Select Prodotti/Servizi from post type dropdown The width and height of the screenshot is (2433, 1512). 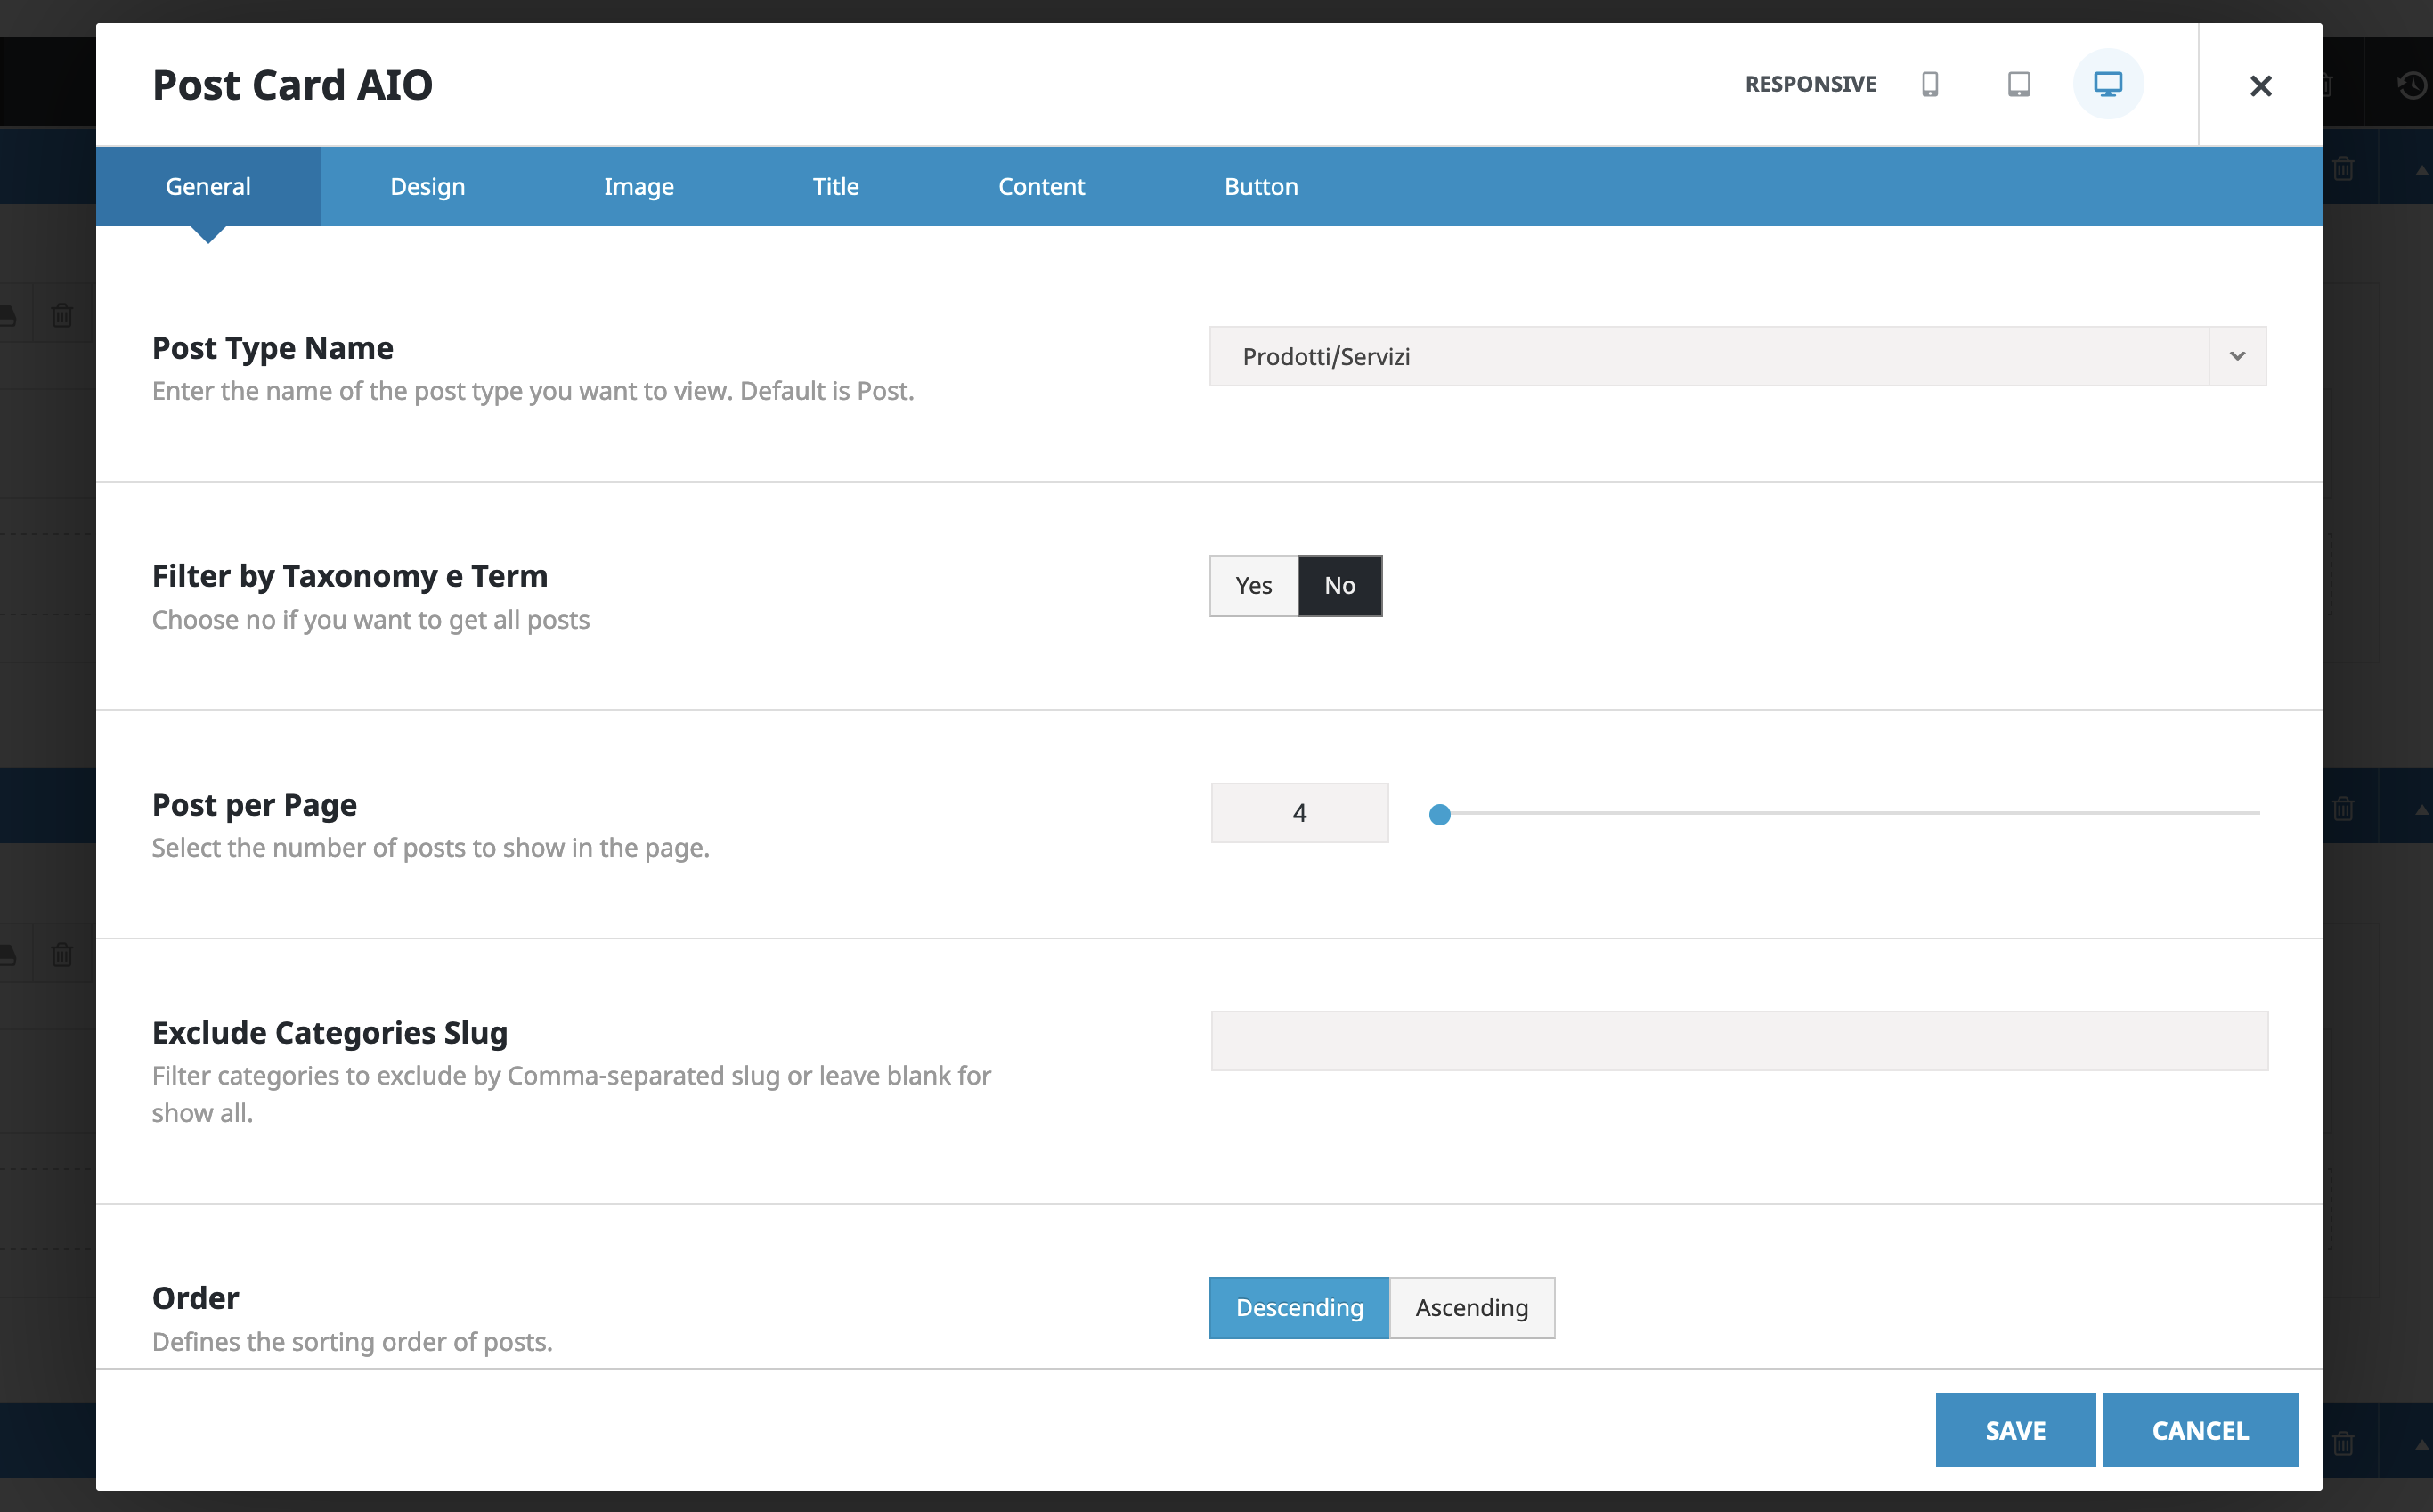point(1737,355)
